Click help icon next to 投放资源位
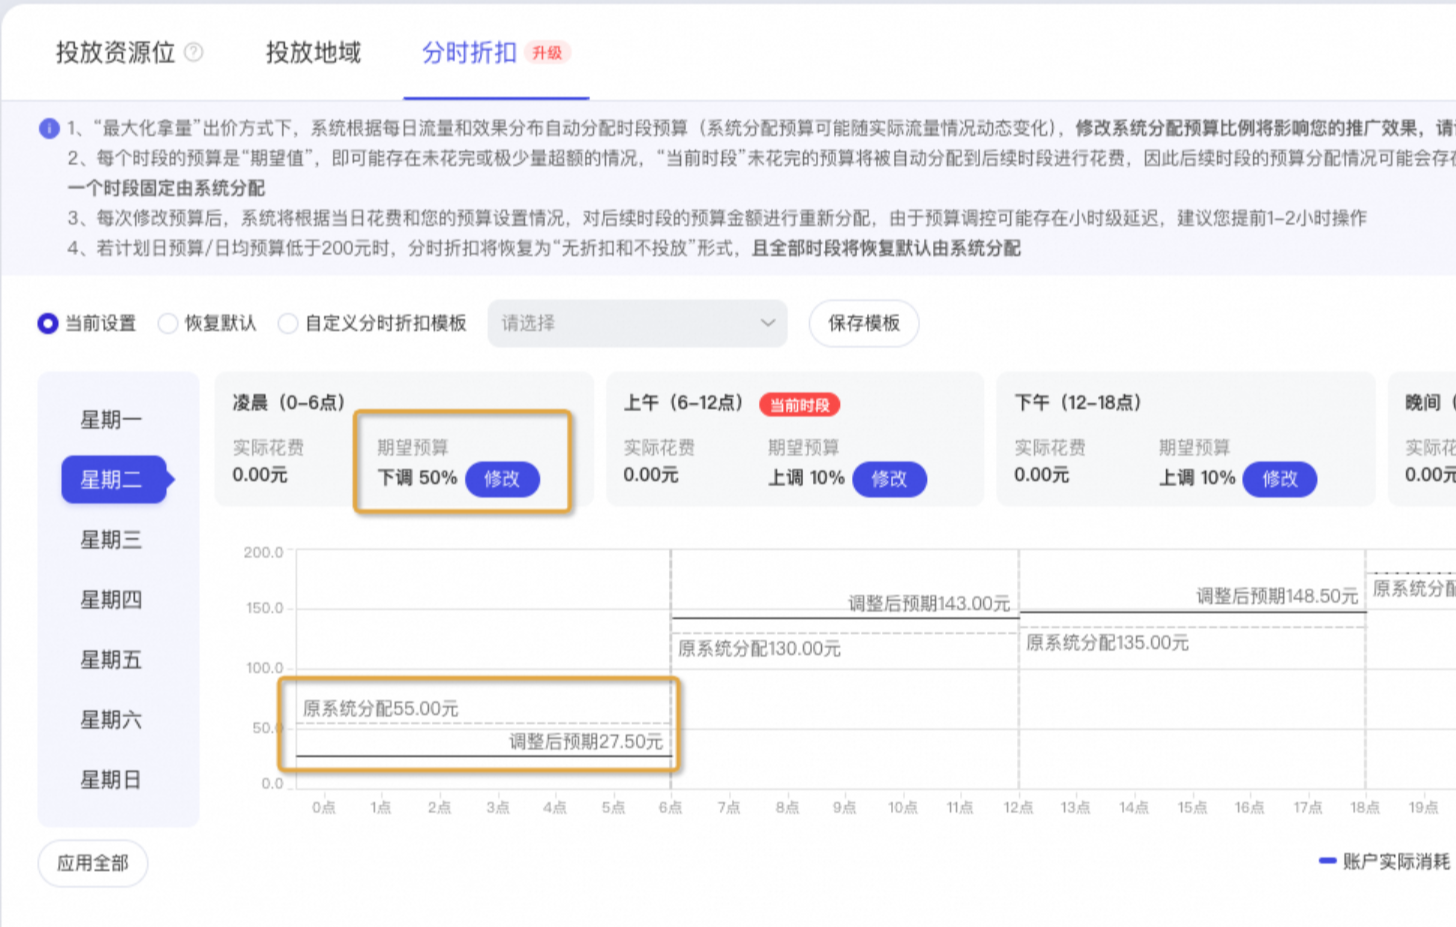The image size is (1456, 927). pyautogui.click(x=194, y=52)
